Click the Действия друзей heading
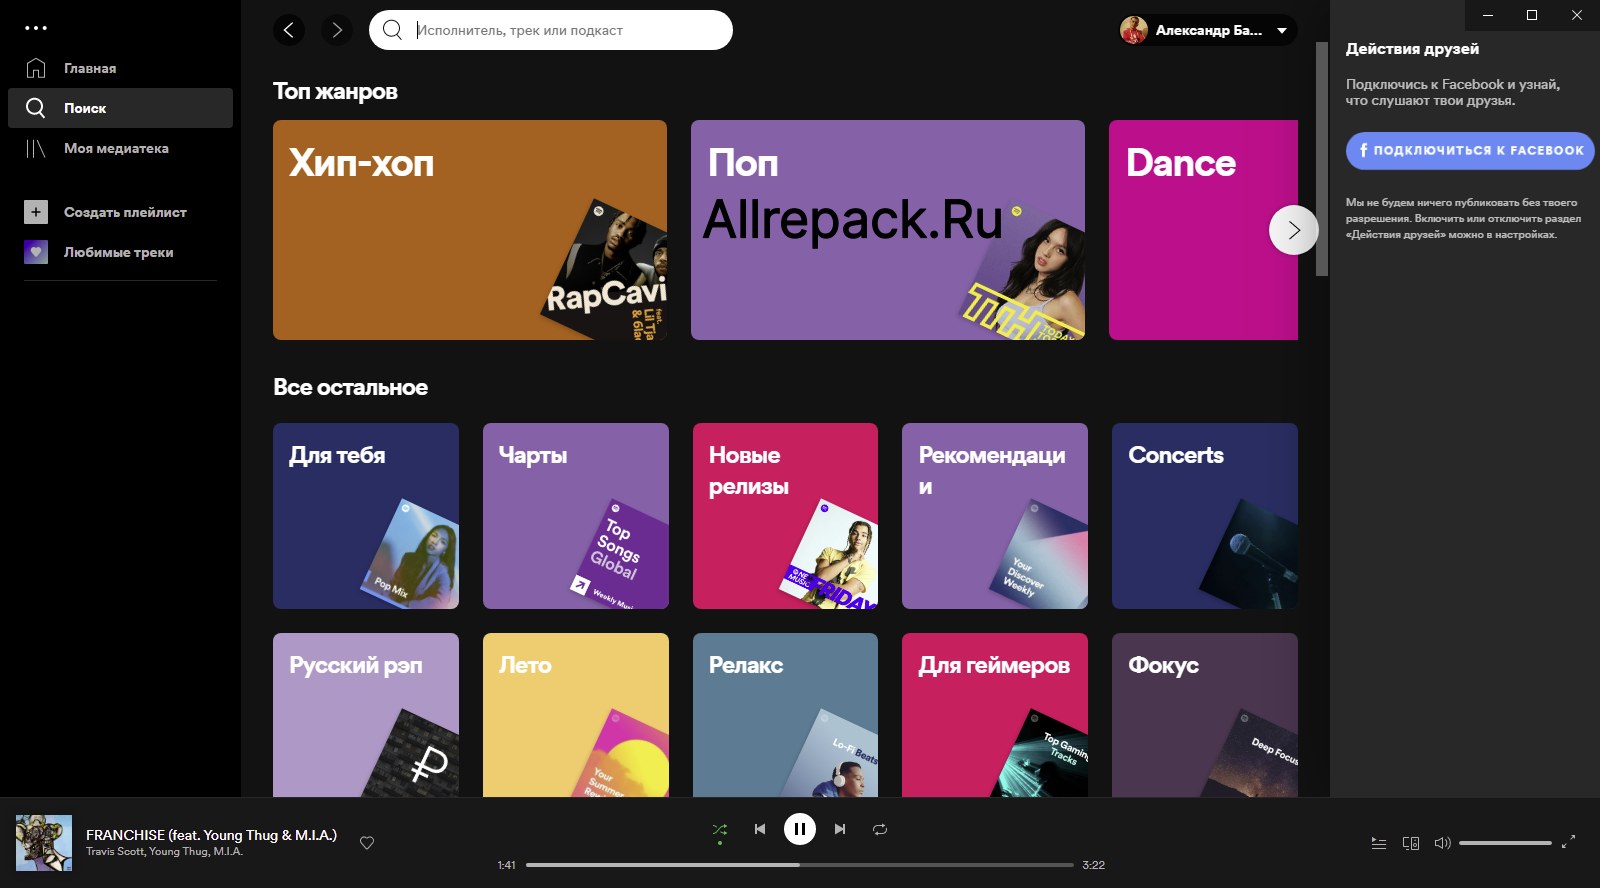Screen dimensions: 1600x888 pos(1412,48)
